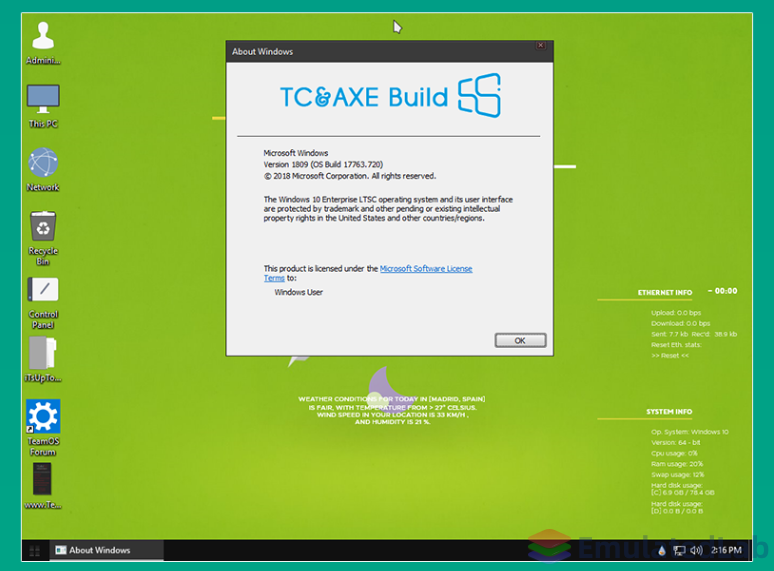The width and height of the screenshot is (774, 571).
Task: Activate About Windows taskbar button
Action: pyautogui.click(x=106, y=550)
